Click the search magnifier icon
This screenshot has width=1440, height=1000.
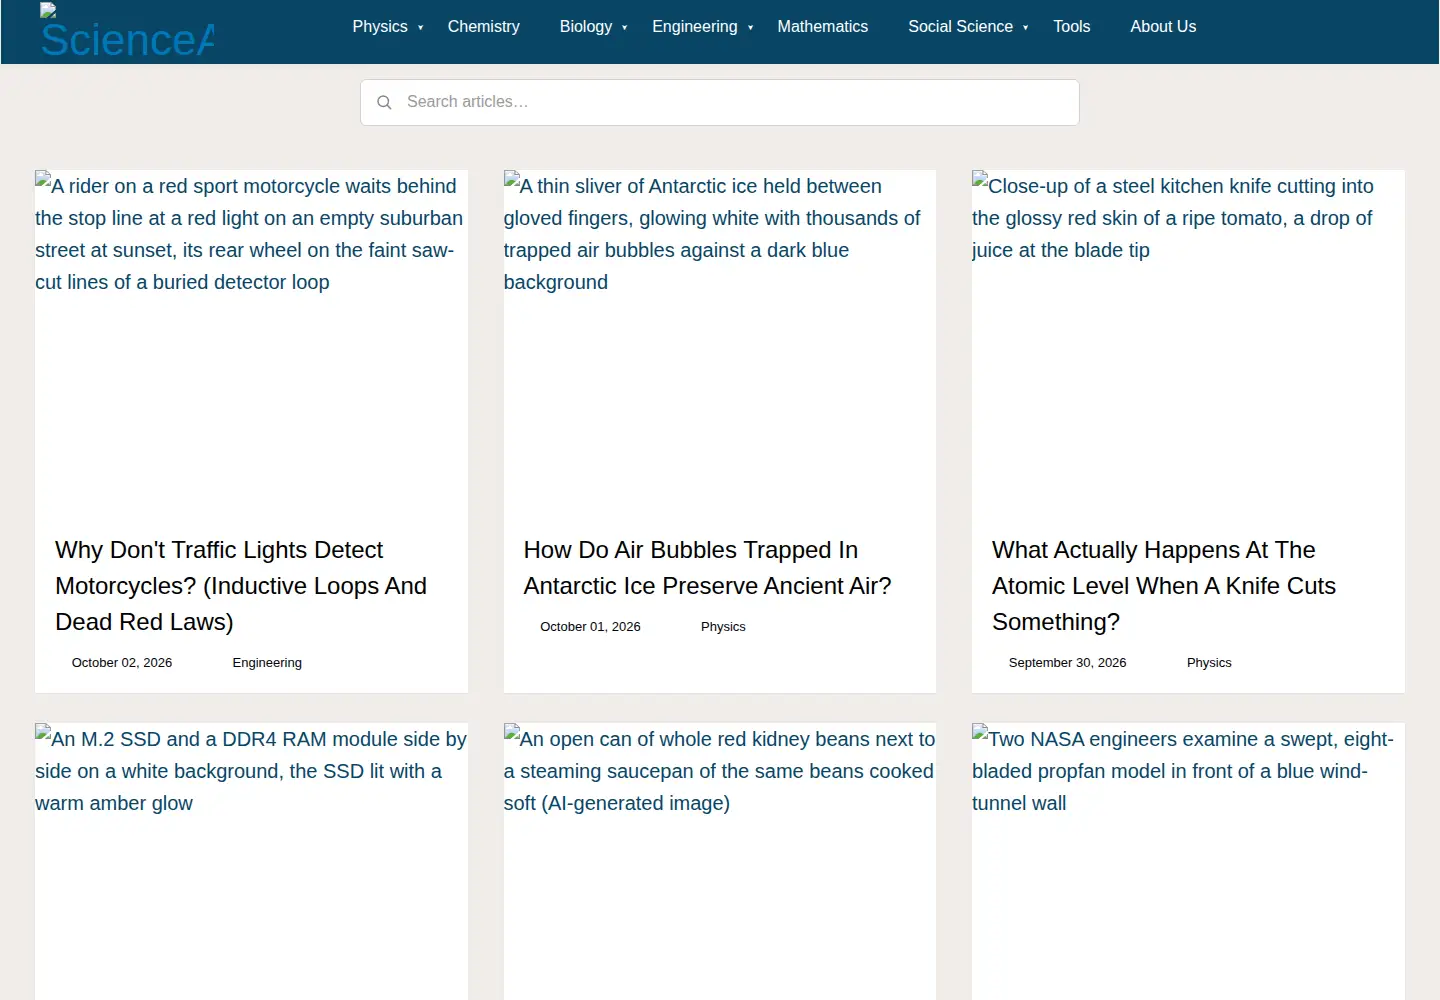(x=384, y=102)
